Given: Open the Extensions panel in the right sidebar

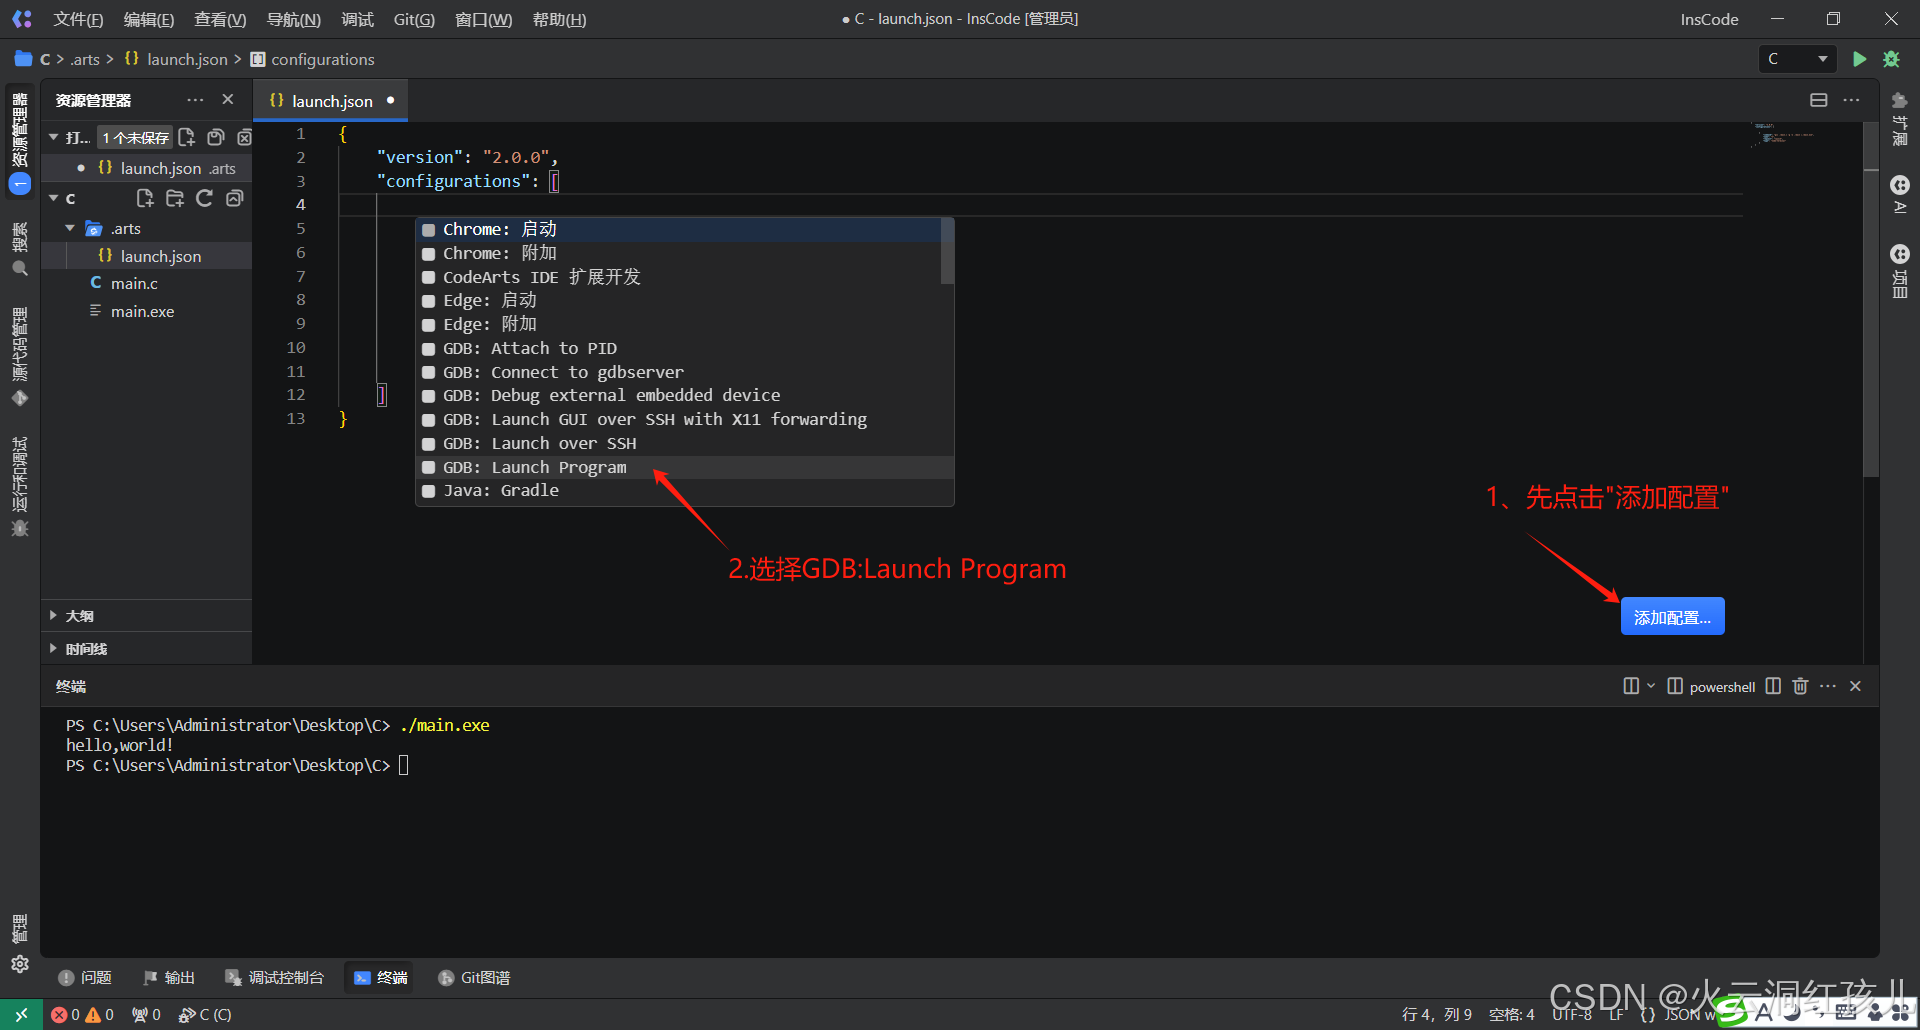Looking at the screenshot, I should click(1900, 118).
